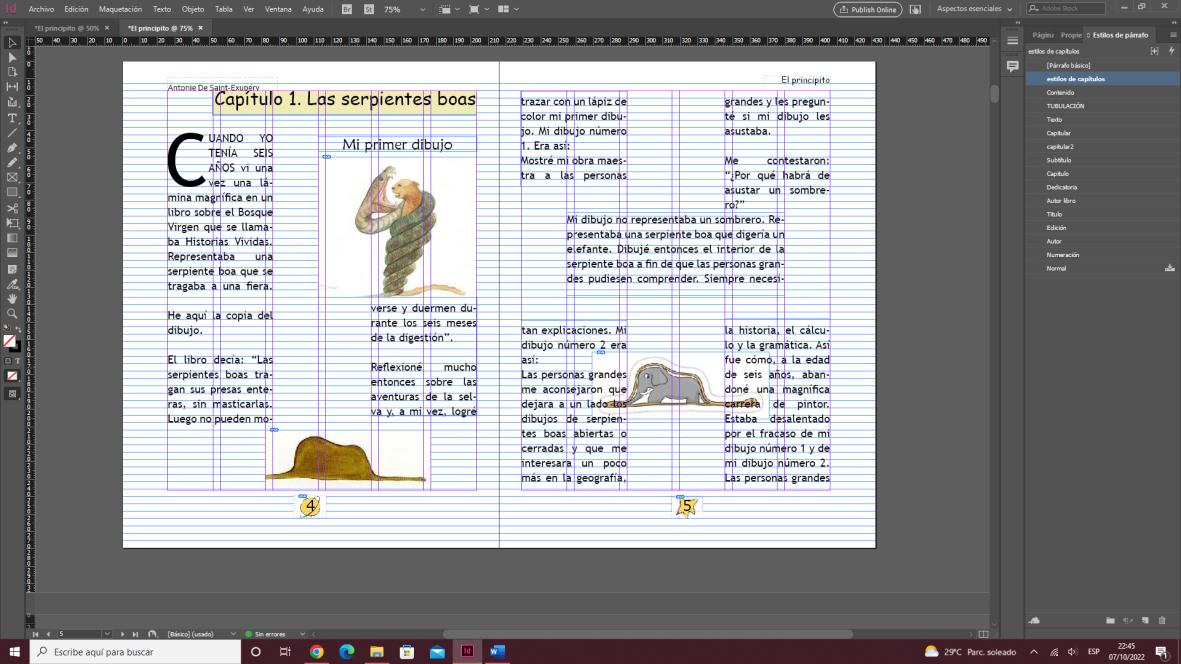1181x664 pixels.
Task: Open the Archivo menu
Action: (x=41, y=9)
